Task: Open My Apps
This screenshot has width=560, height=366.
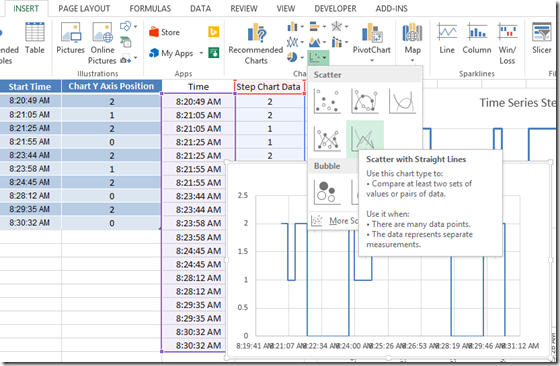Action: coord(172,53)
